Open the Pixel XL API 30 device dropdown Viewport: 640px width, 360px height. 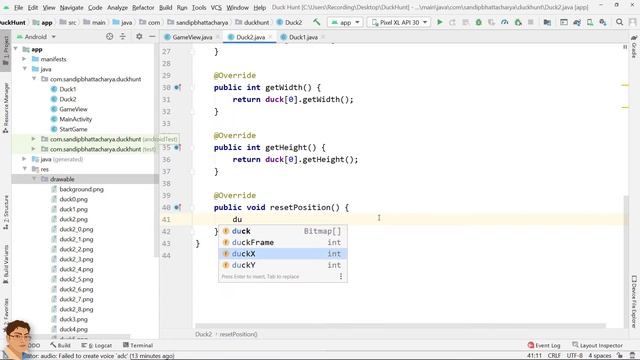(x=399, y=22)
